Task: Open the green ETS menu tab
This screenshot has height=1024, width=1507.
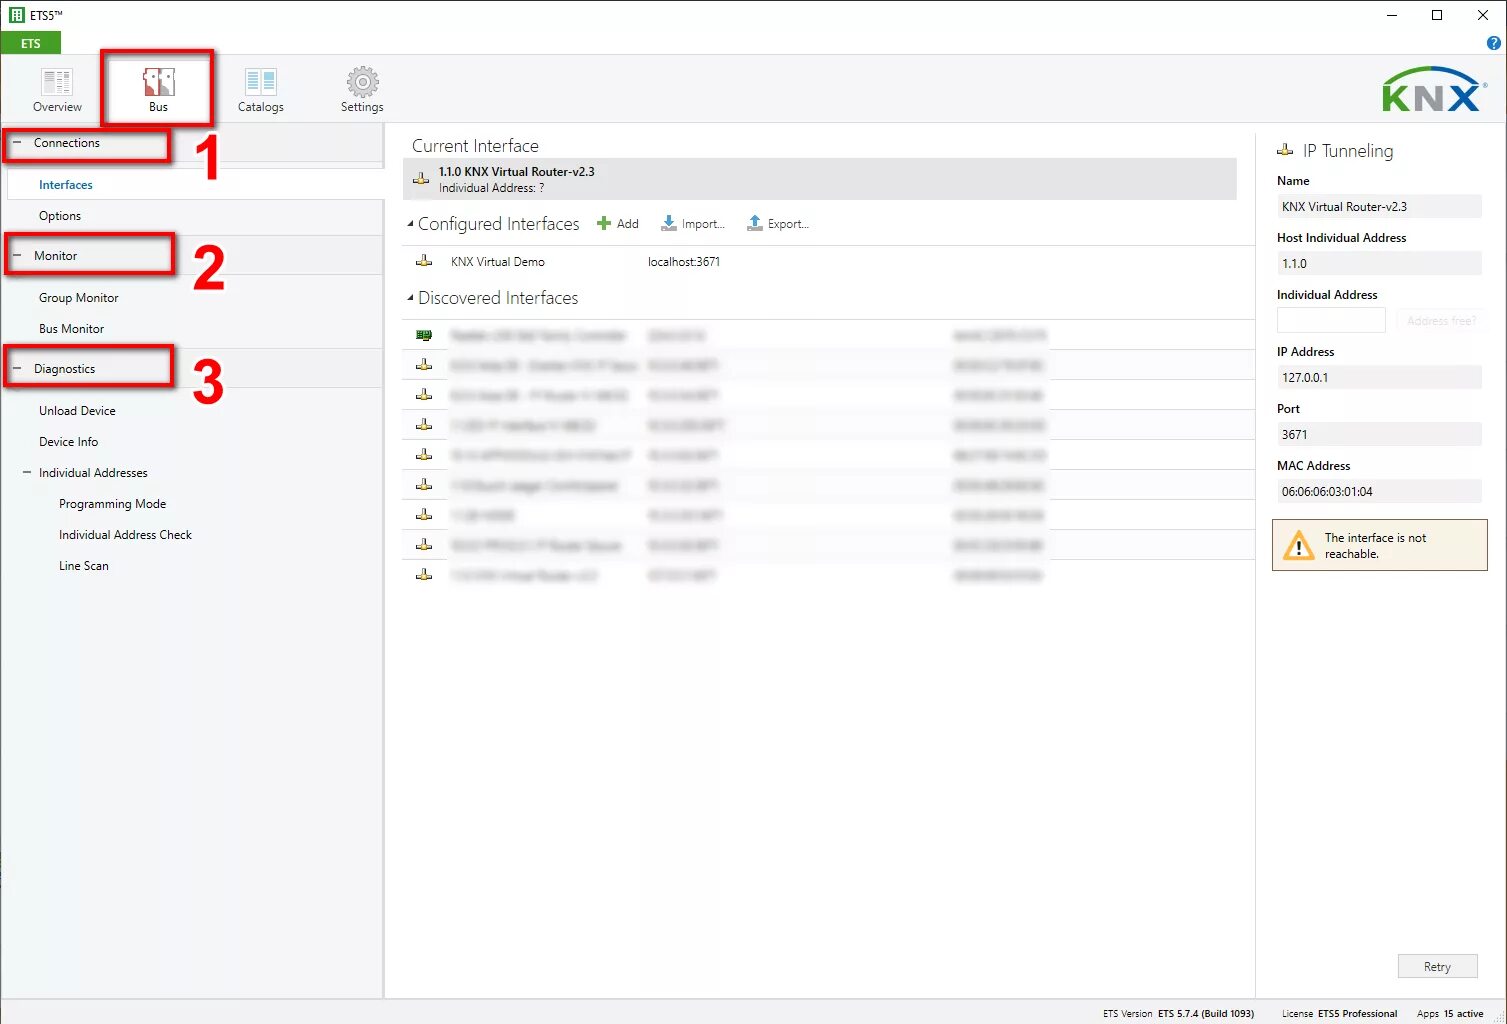Action: [31, 43]
